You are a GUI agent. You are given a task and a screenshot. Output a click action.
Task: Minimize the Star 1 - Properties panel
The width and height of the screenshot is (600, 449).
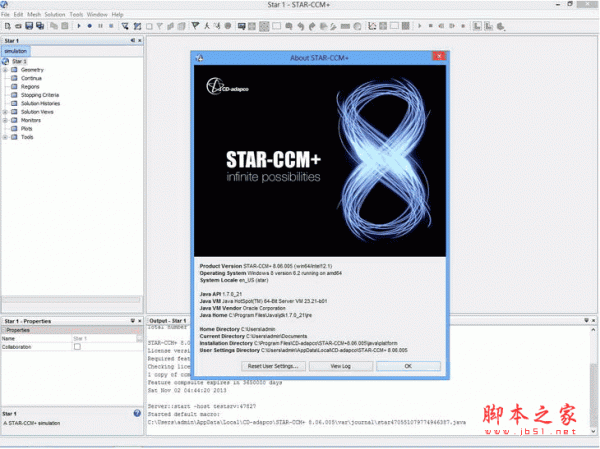coord(133,321)
